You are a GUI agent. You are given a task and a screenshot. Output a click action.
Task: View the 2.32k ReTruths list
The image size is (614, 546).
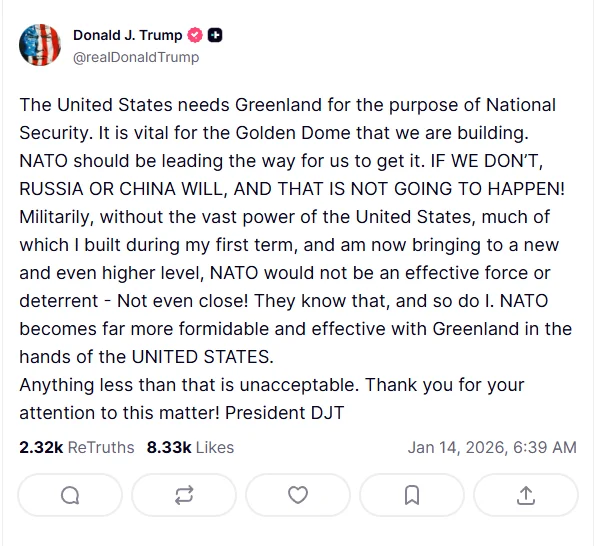coord(76,447)
